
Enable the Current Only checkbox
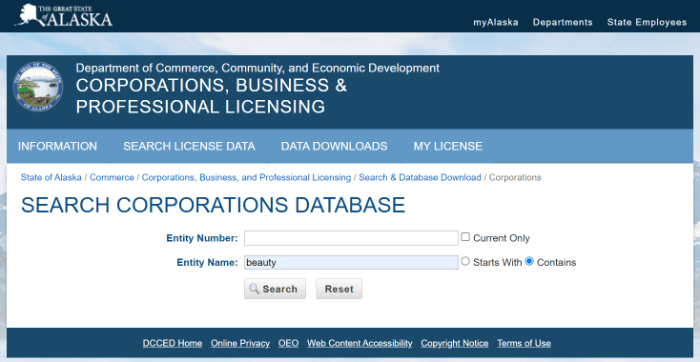tap(465, 237)
